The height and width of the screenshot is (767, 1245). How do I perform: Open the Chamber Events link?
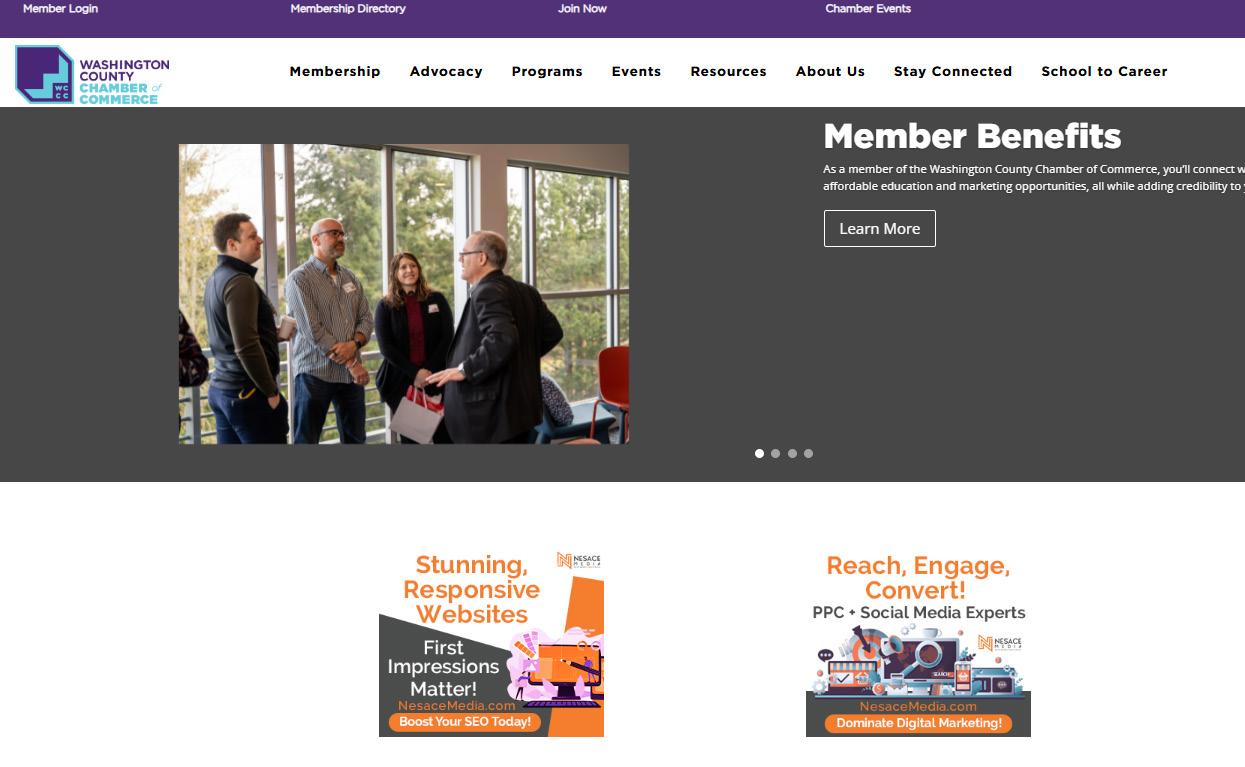[x=868, y=8]
